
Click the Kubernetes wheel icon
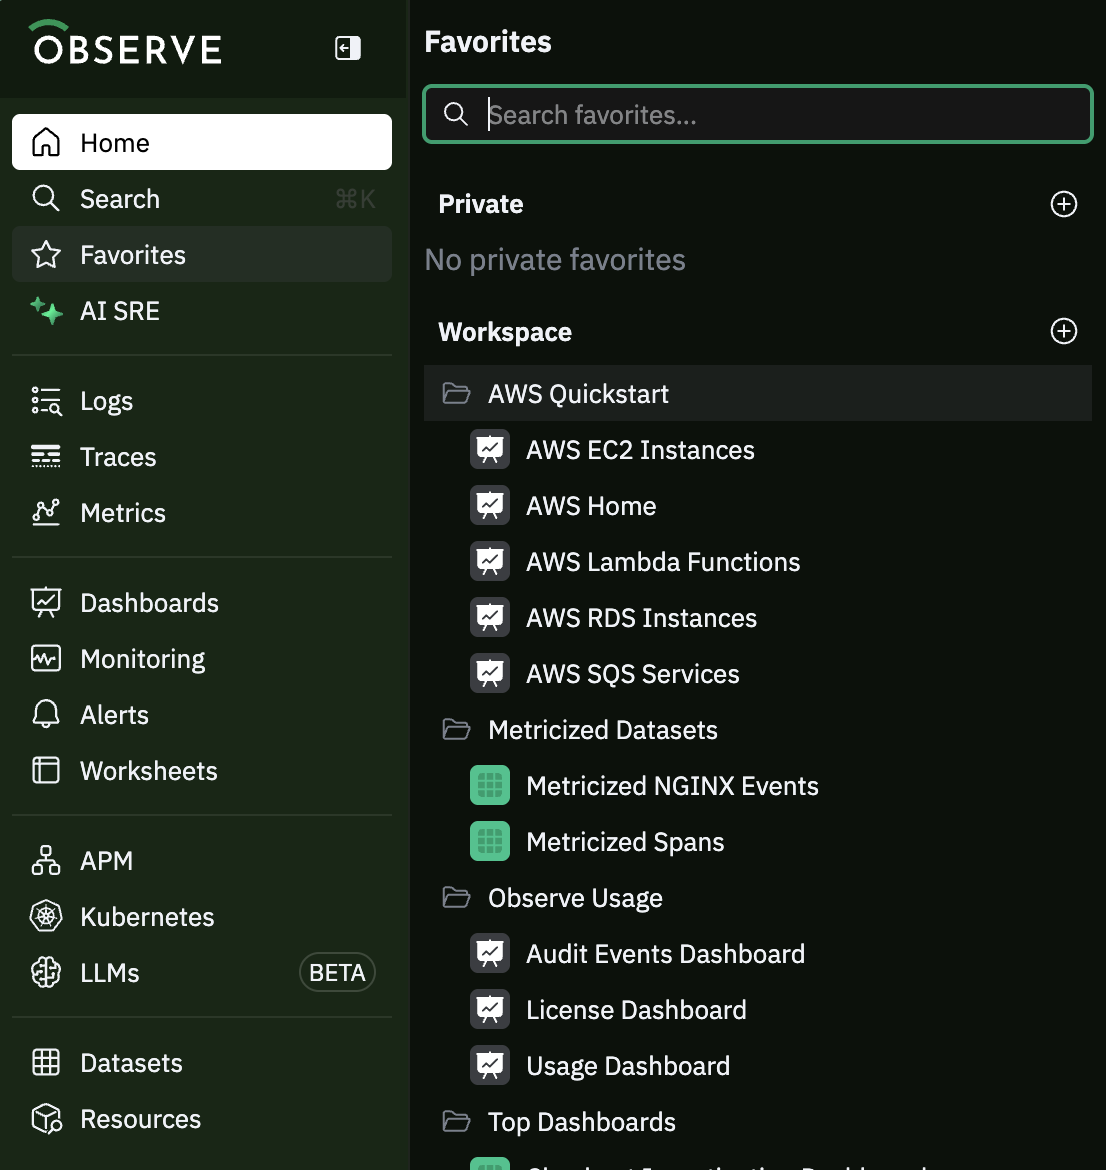click(46, 916)
